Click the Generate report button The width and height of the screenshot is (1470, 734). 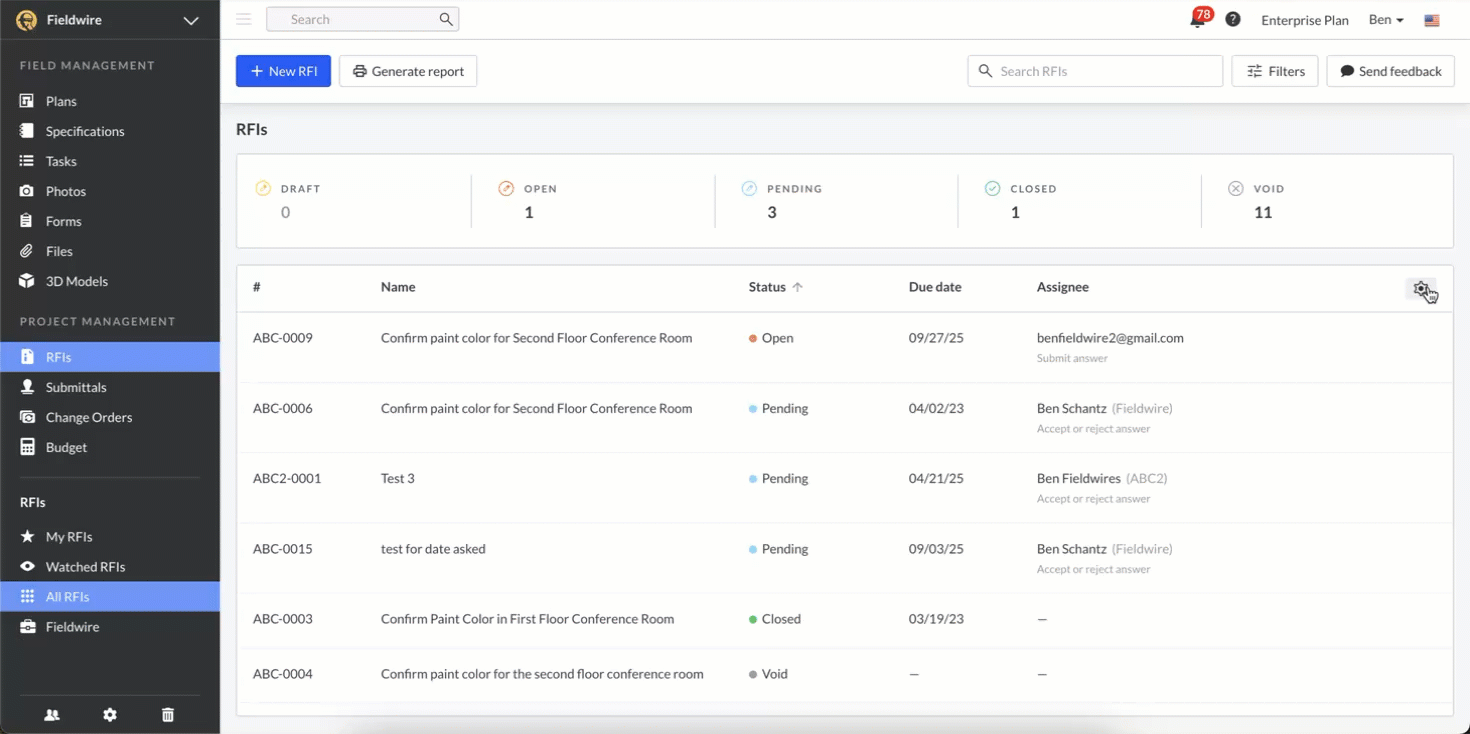(408, 71)
